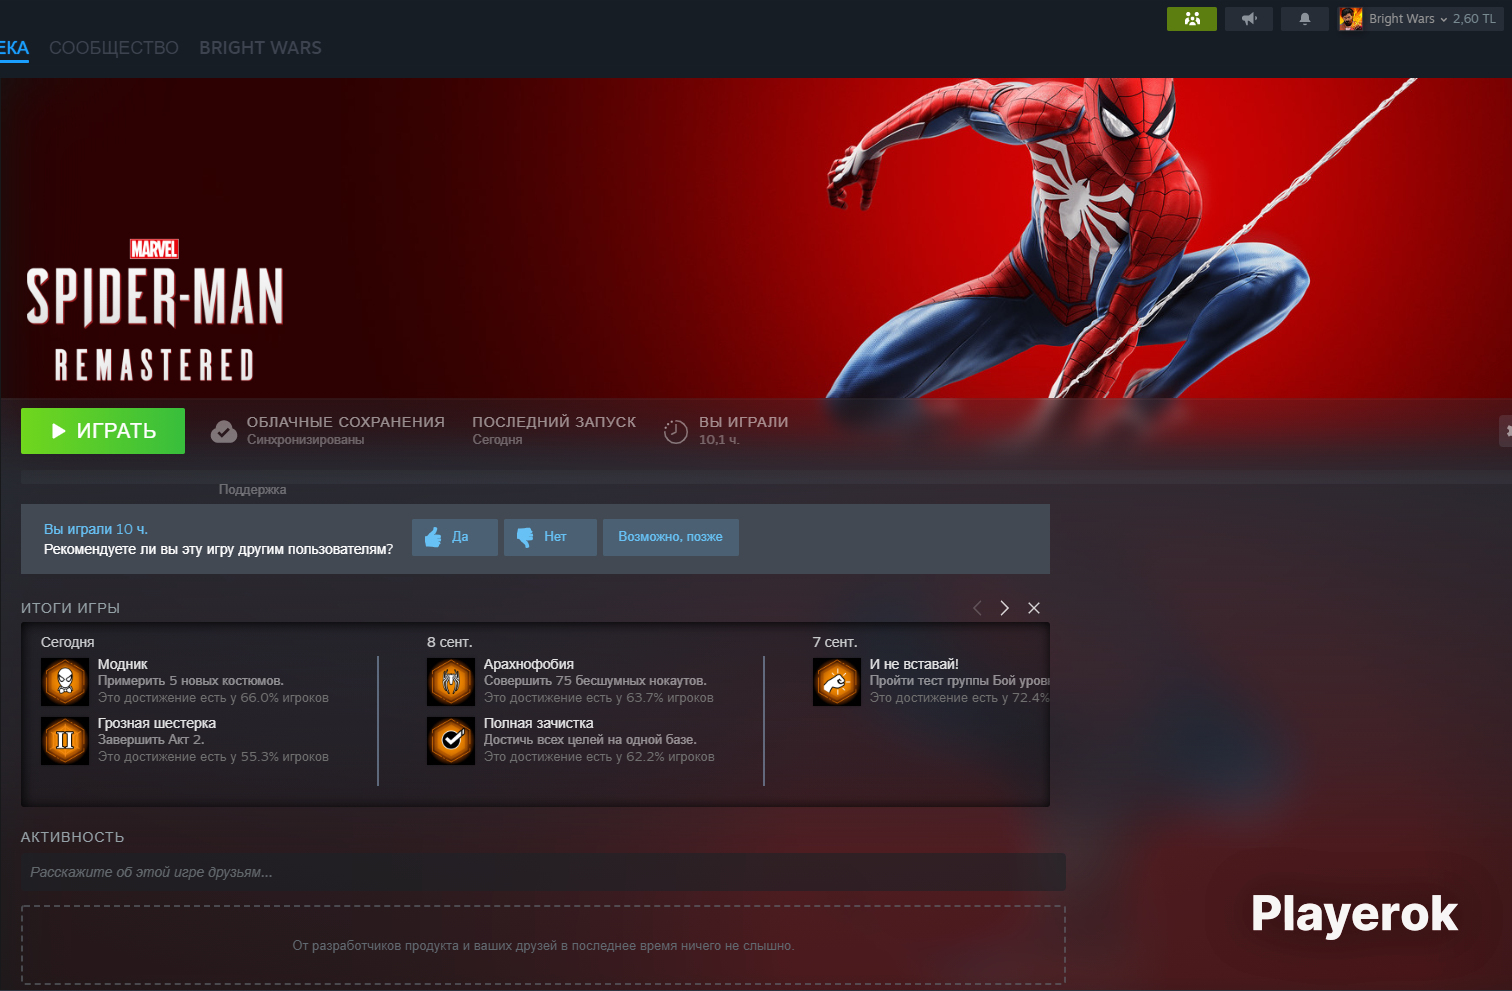The image size is (1512, 991).
Task: Open the Арахнофобия achievement icon
Action: click(x=451, y=681)
